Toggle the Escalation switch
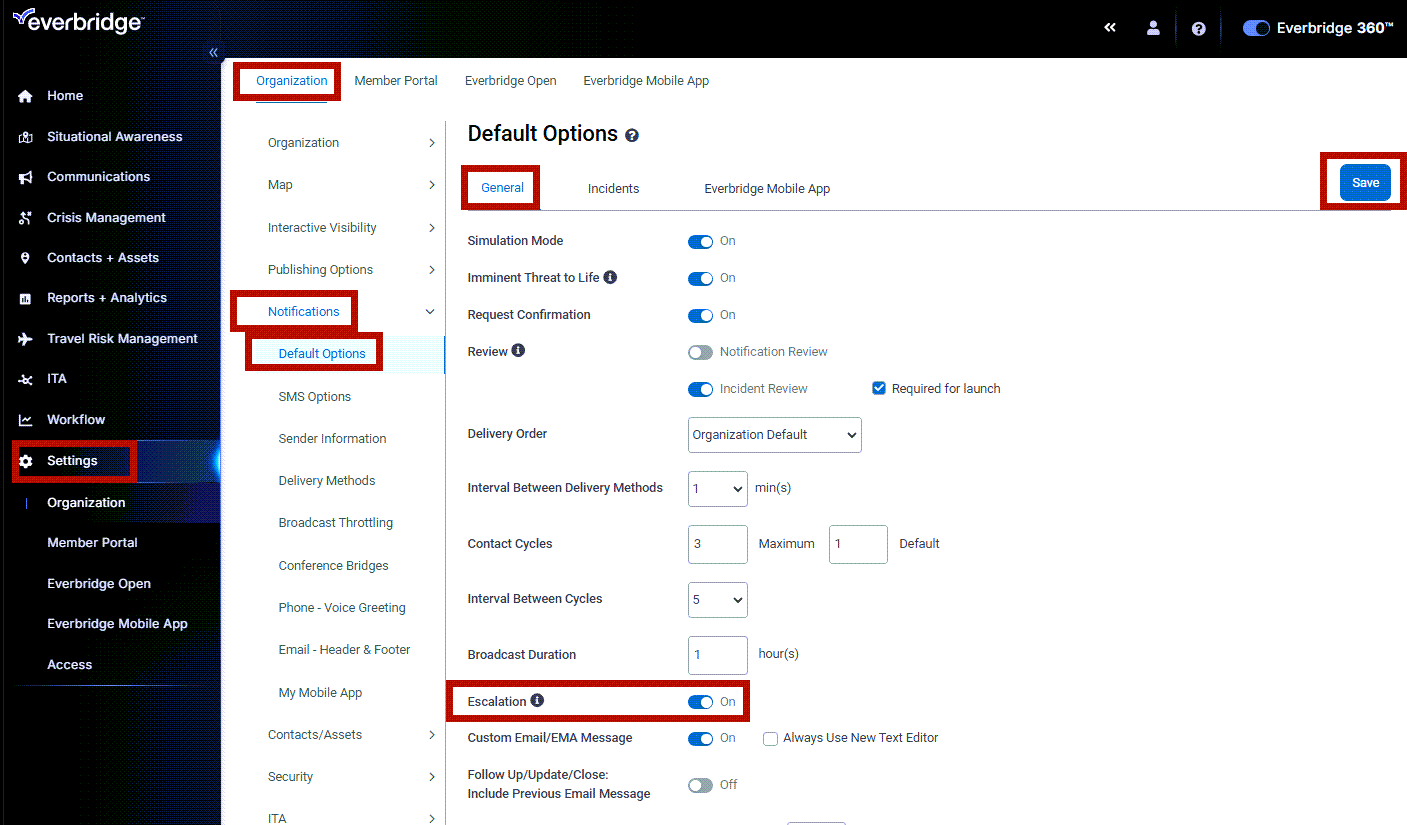Screen dimensions: 1407x825 (x=700, y=702)
